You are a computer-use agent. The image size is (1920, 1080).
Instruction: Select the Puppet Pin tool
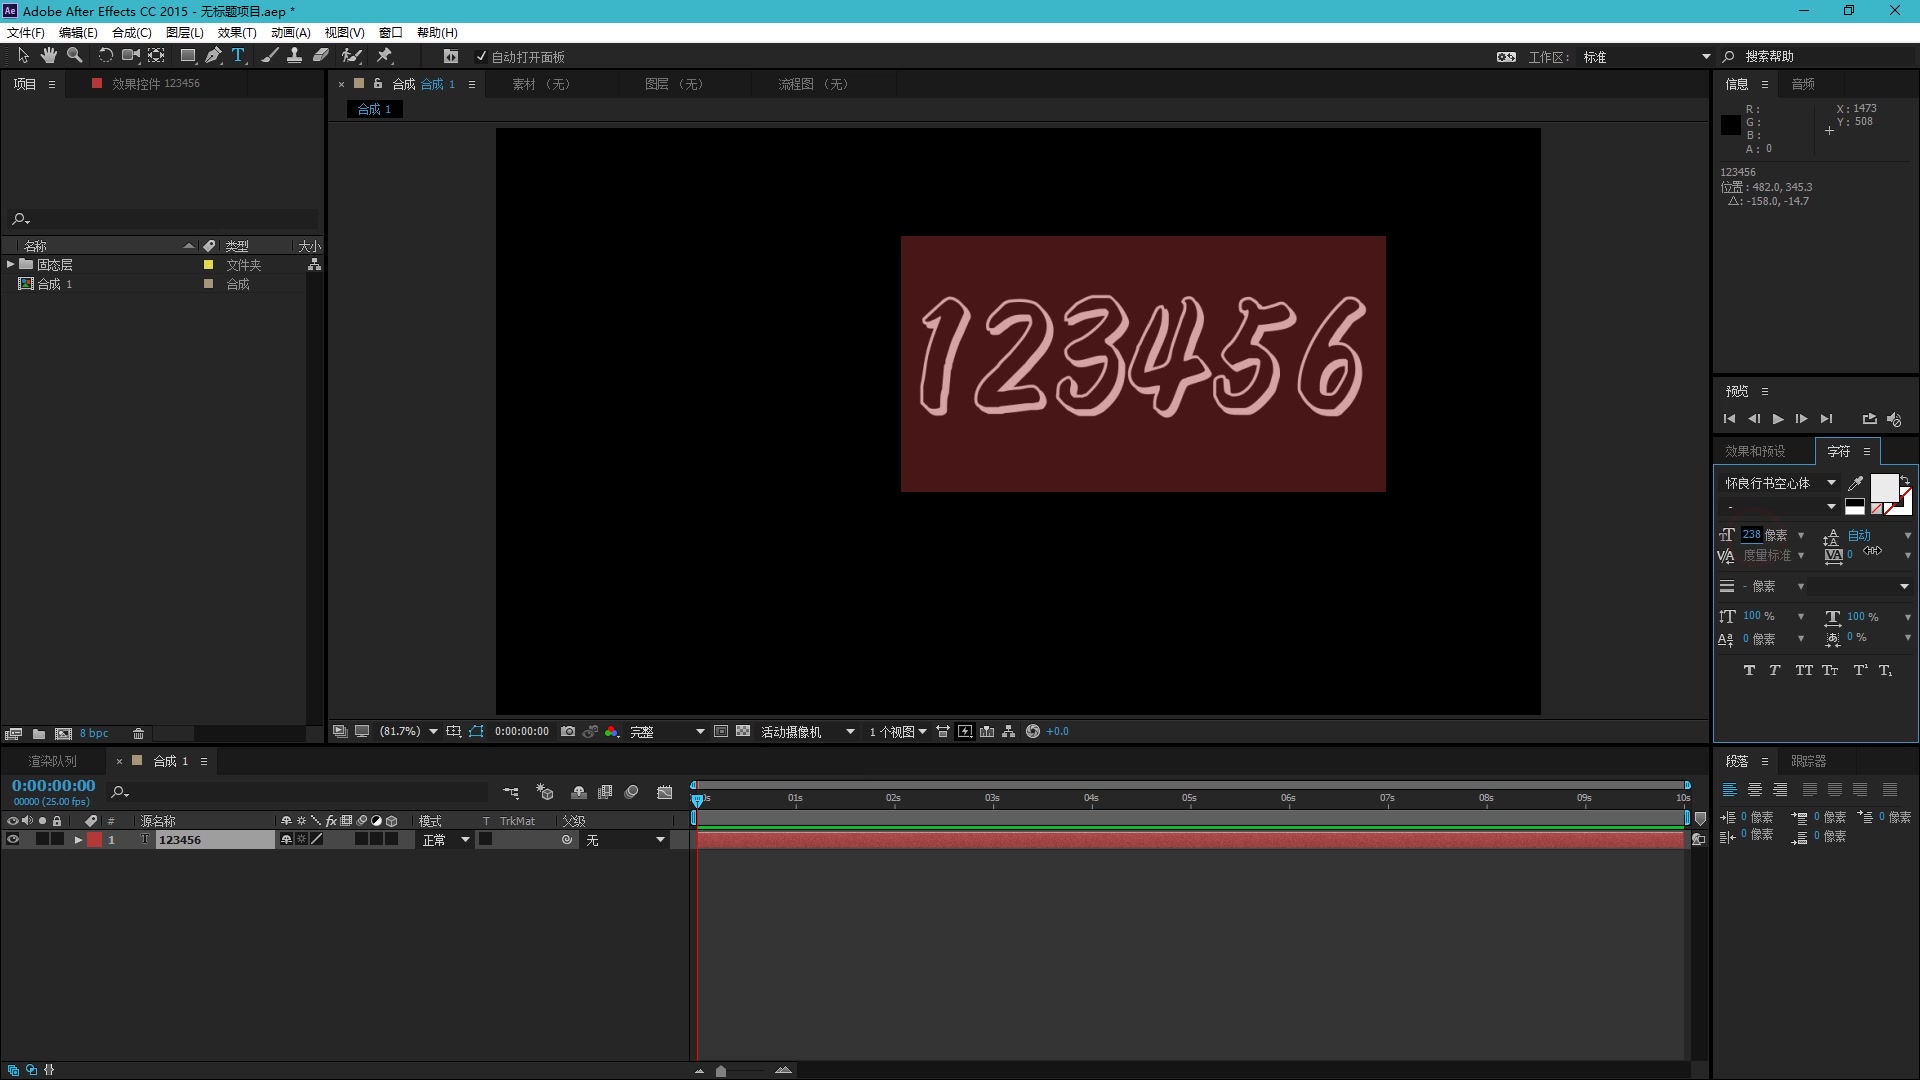385,56
